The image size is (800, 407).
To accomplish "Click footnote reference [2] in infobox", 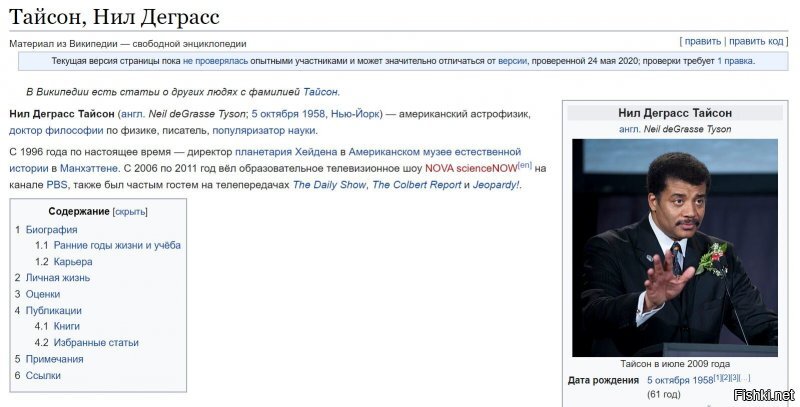I will click(726, 378).
